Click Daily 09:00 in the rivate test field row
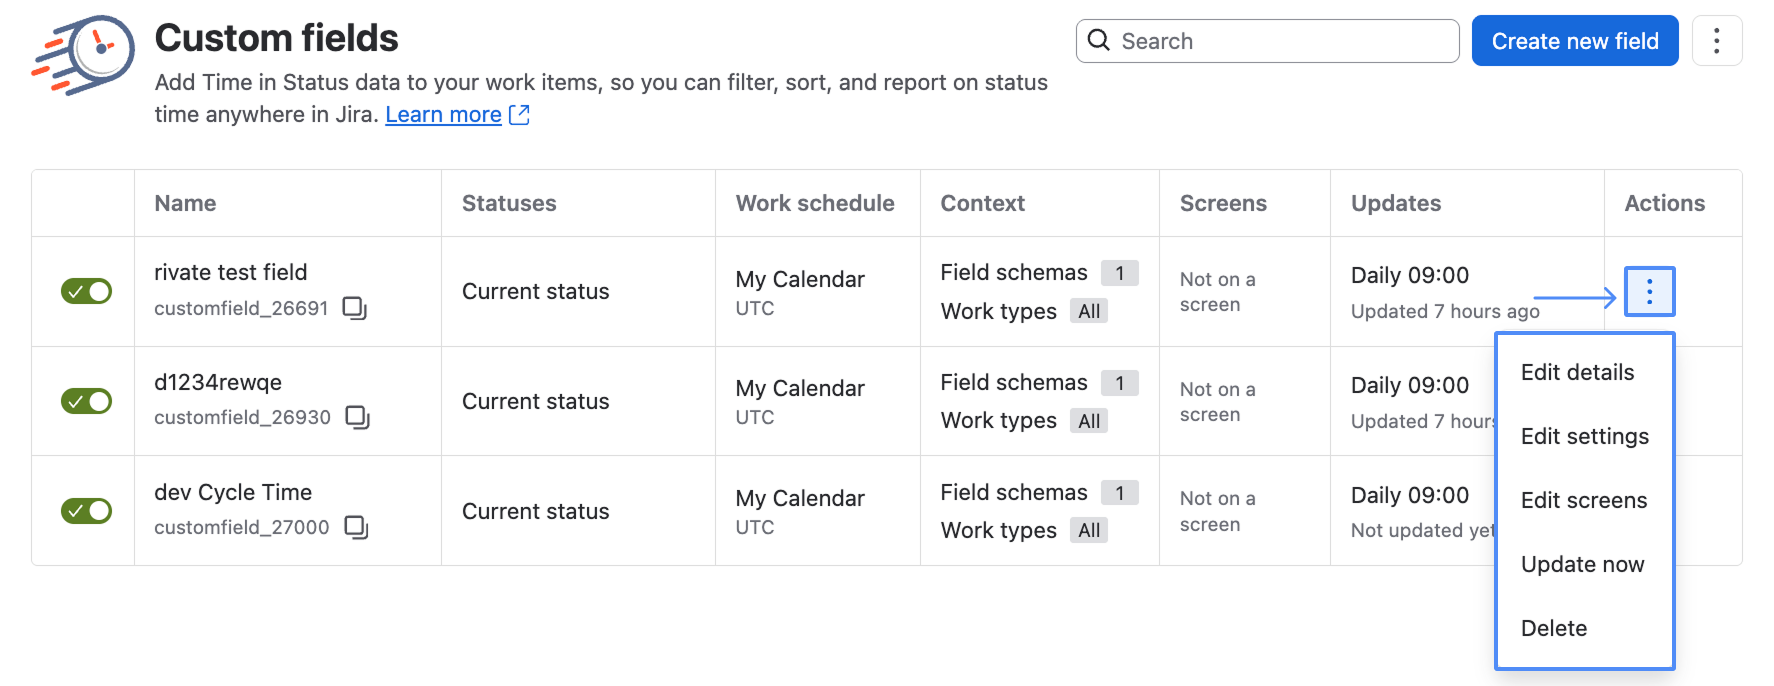 pyautogui.click(x=1410, y=275)
